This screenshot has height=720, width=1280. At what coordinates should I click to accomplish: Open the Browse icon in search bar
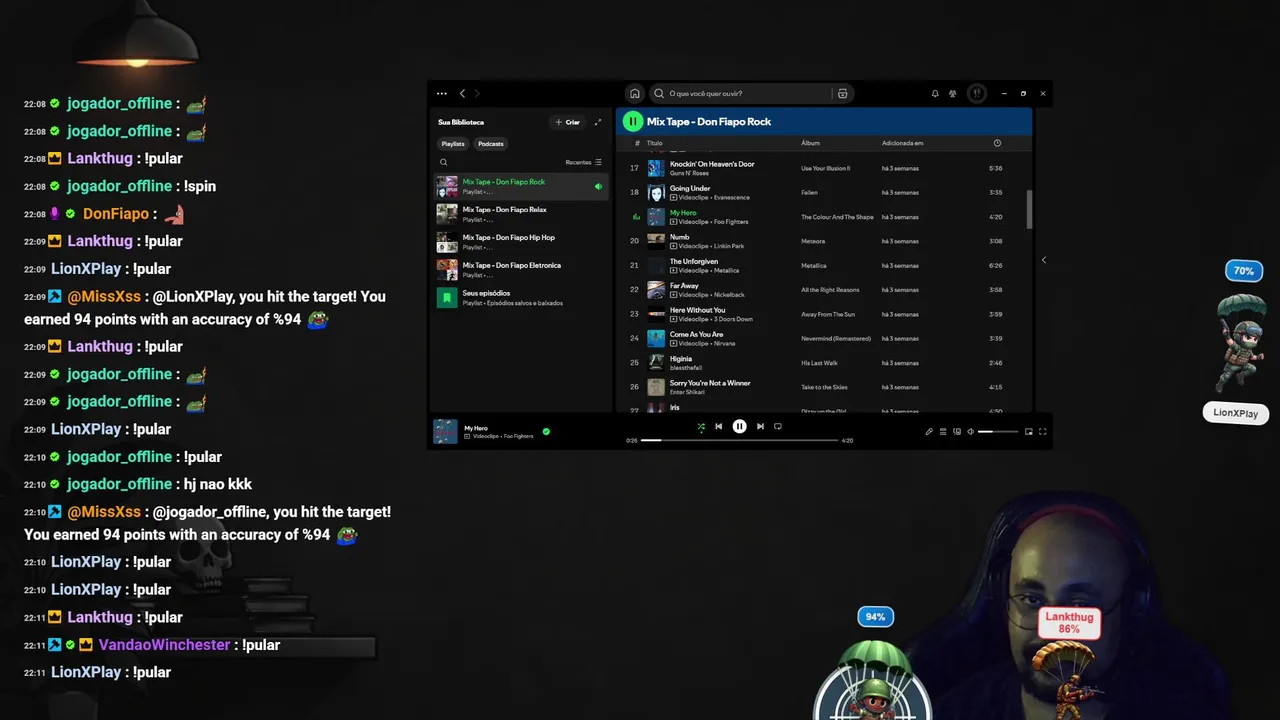pos(843,93)
